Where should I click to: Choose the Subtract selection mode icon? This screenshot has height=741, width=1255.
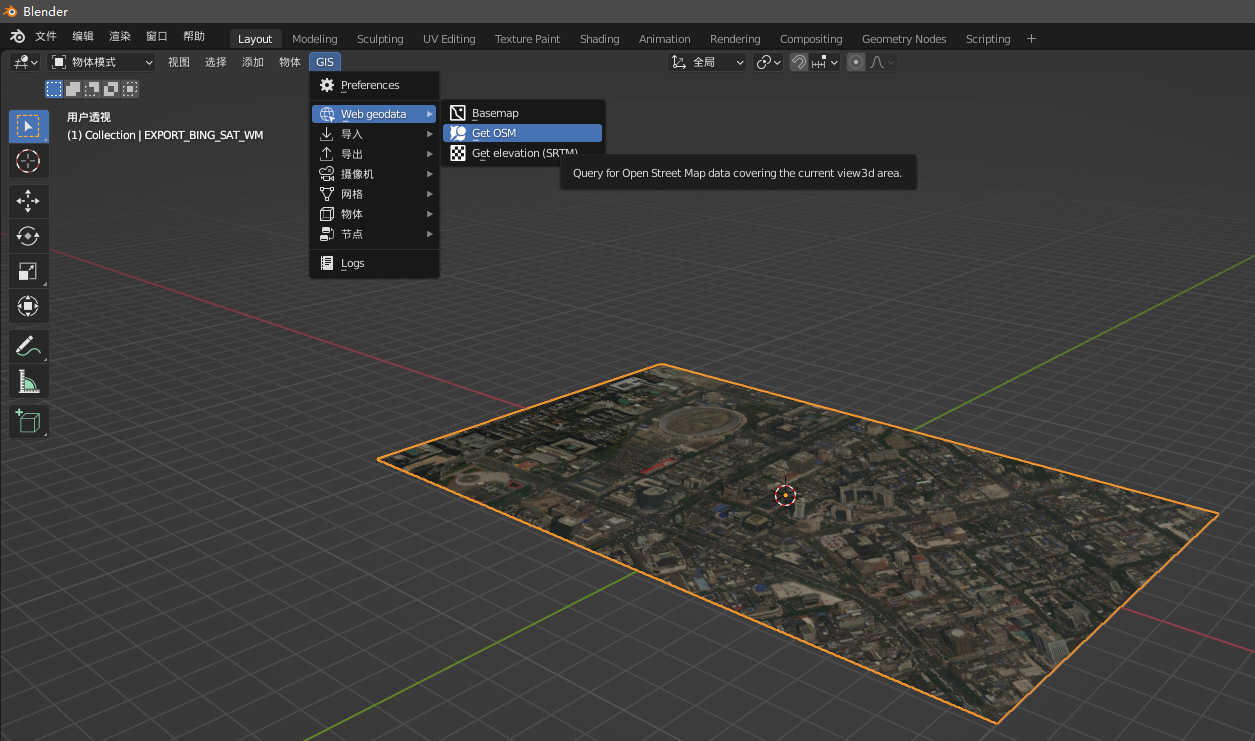click(92, 89)
